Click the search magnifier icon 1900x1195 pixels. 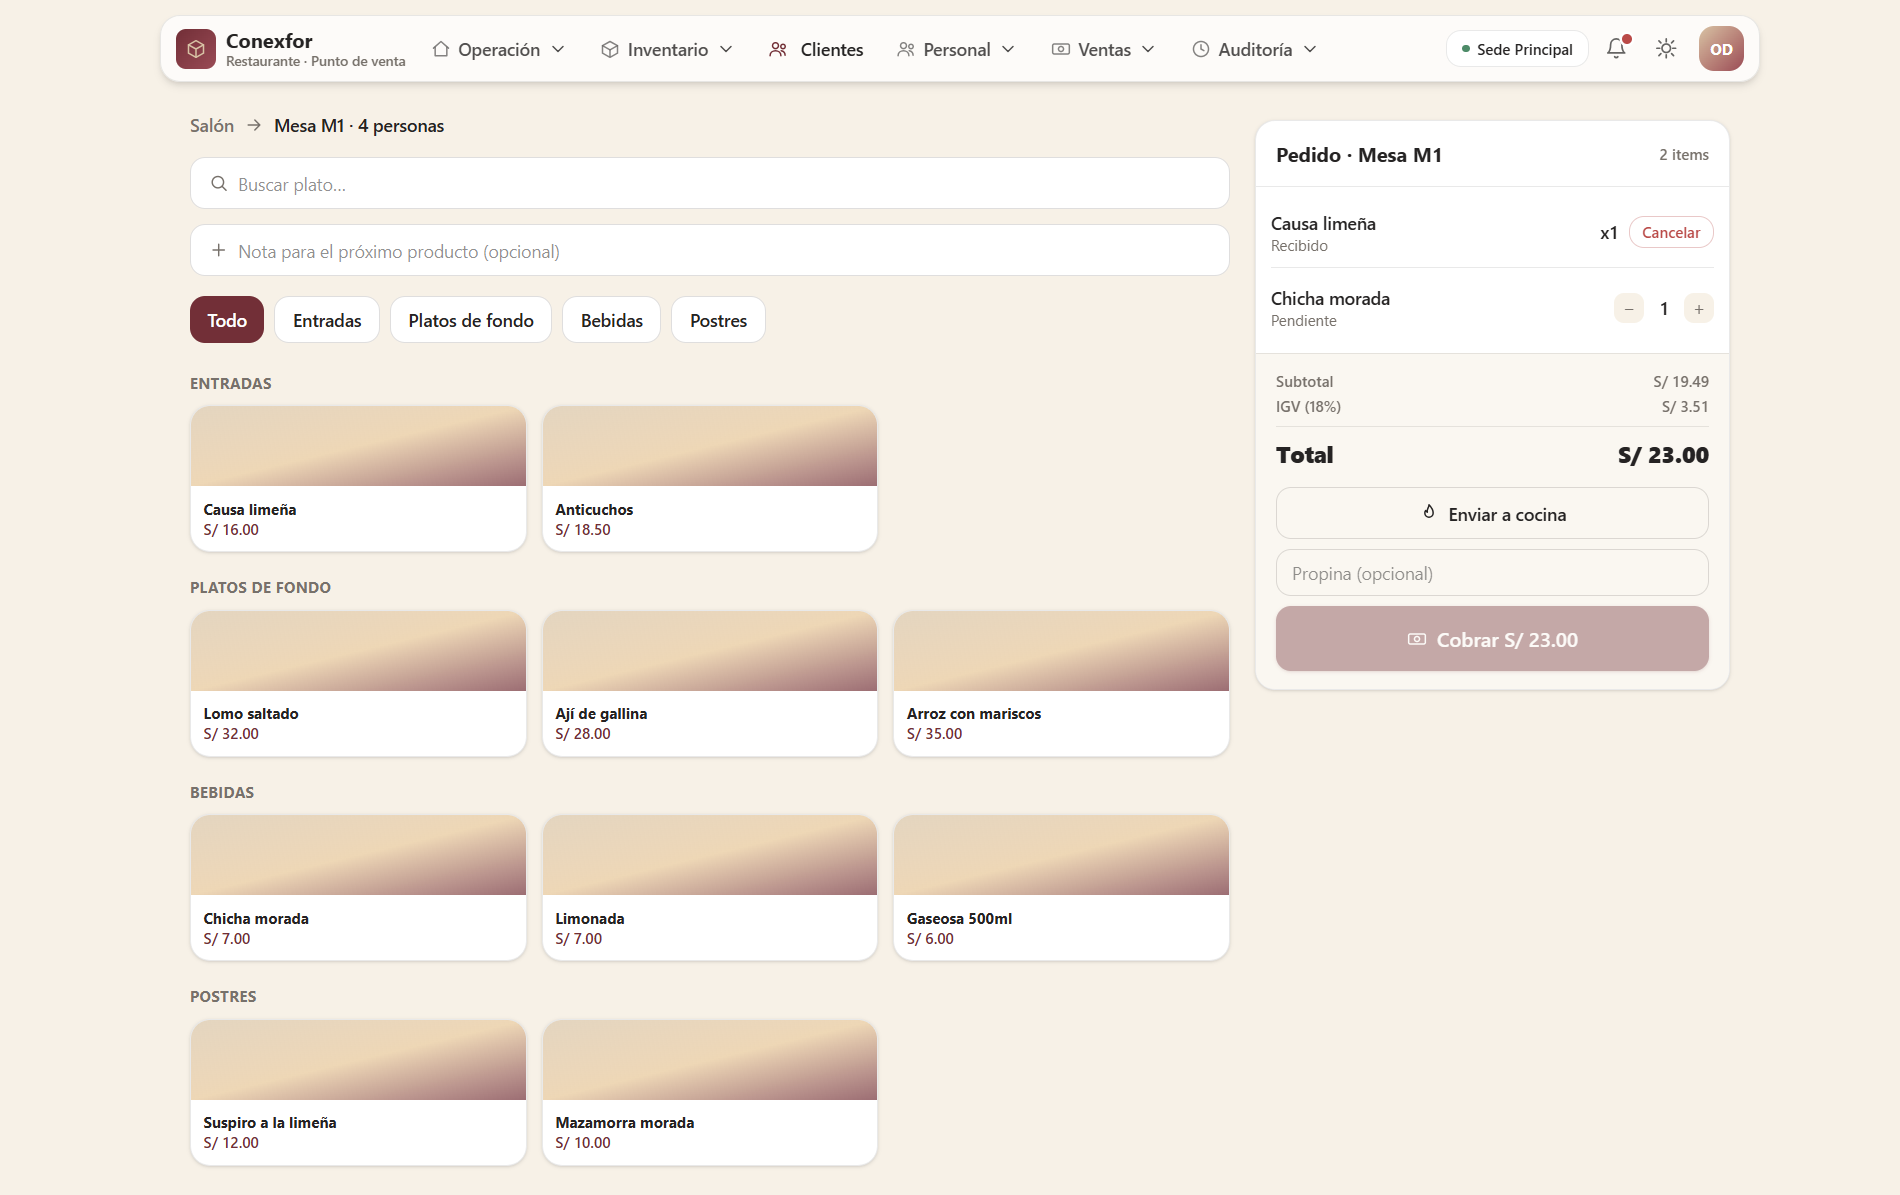click(x=219, y=184)
